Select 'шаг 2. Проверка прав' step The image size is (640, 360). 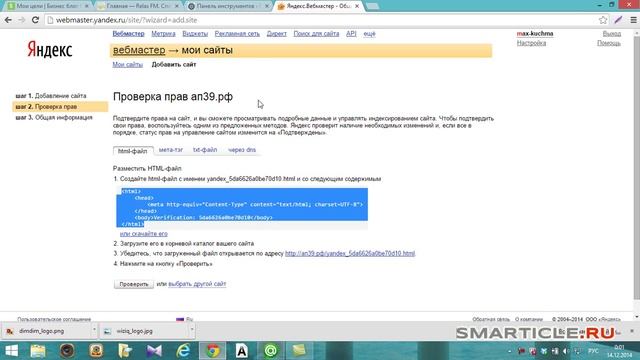(60, 107)
